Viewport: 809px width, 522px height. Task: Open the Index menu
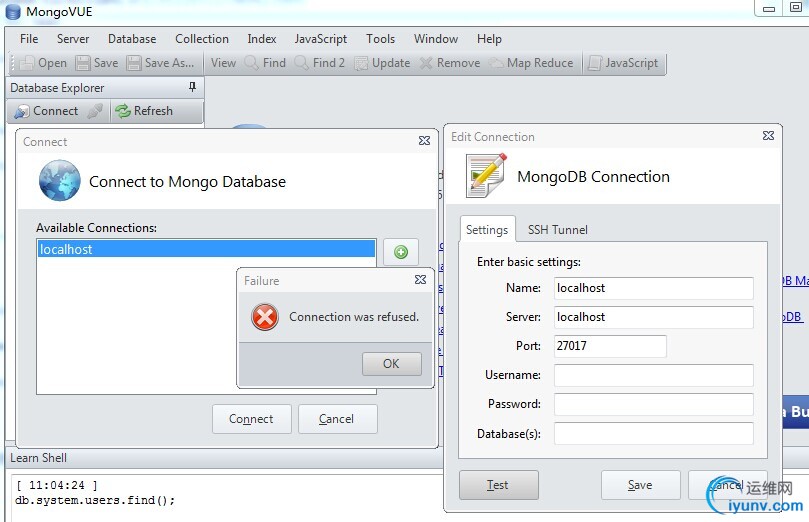coord(262,39)
